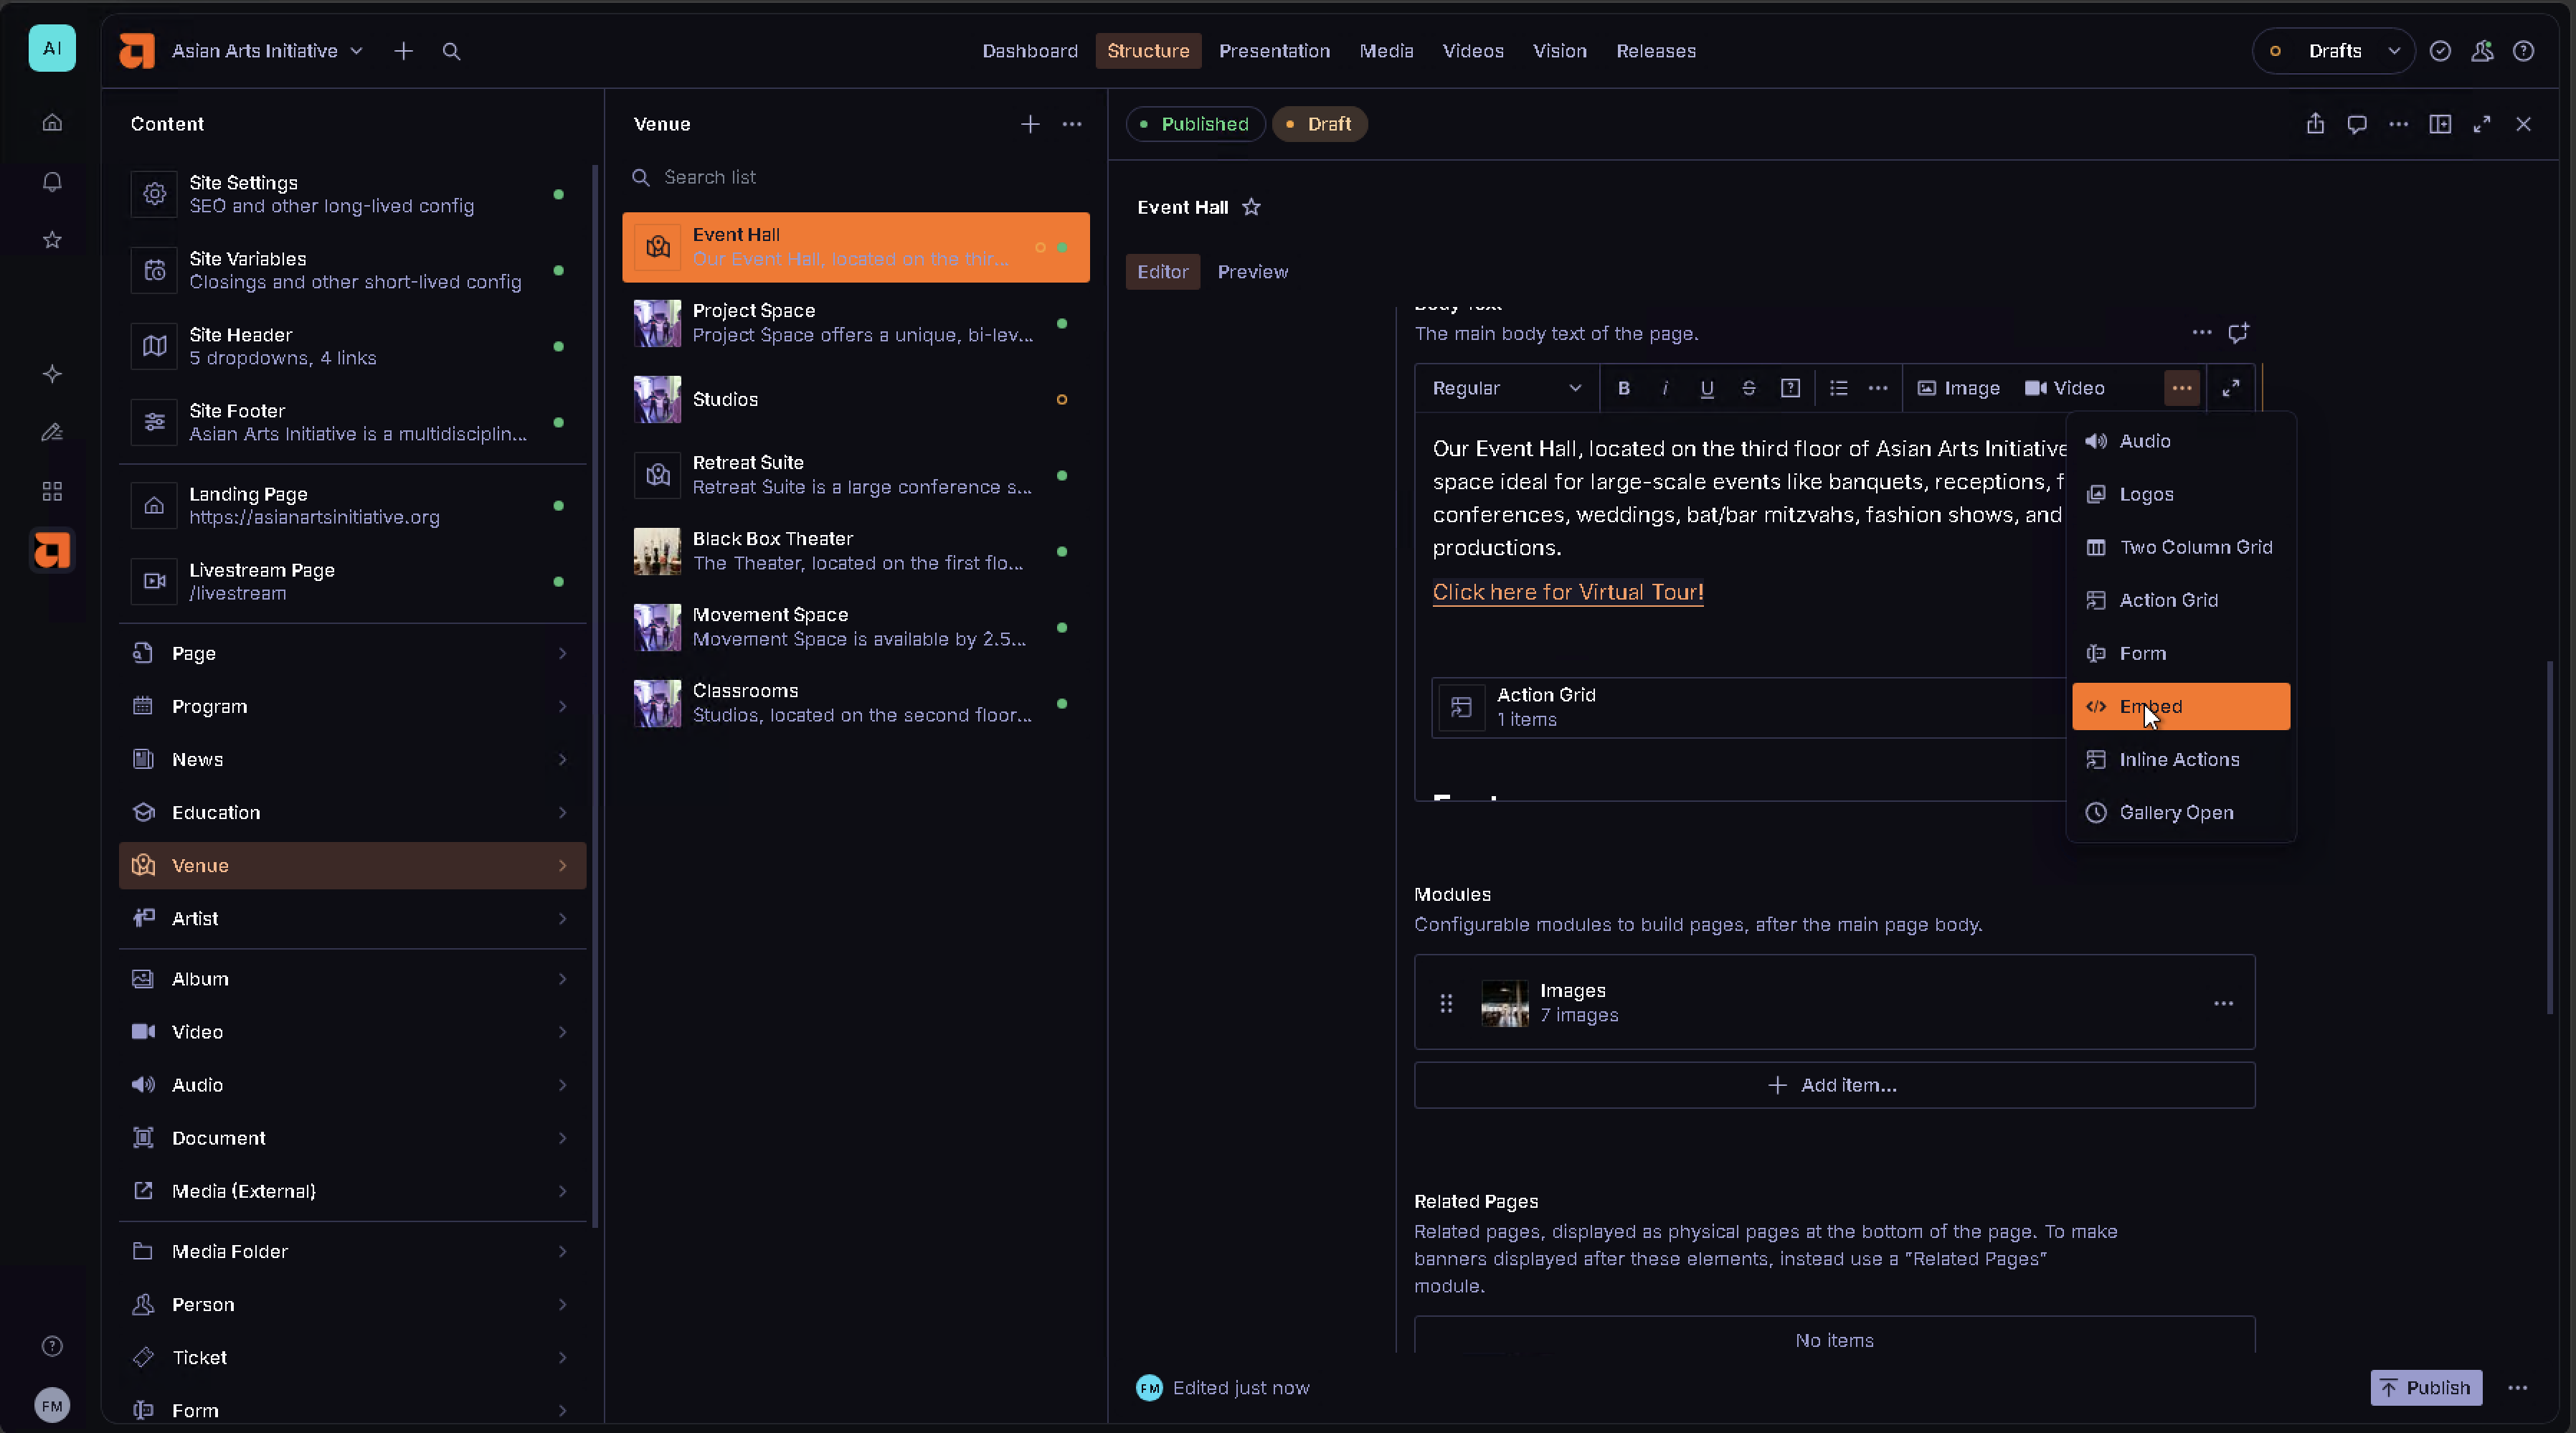Image resolution: width=2576 pixels, height=1433 pixels.
Task: Toggle strikethrough formatting in editor toolbar
Action: coord(1749,388)
